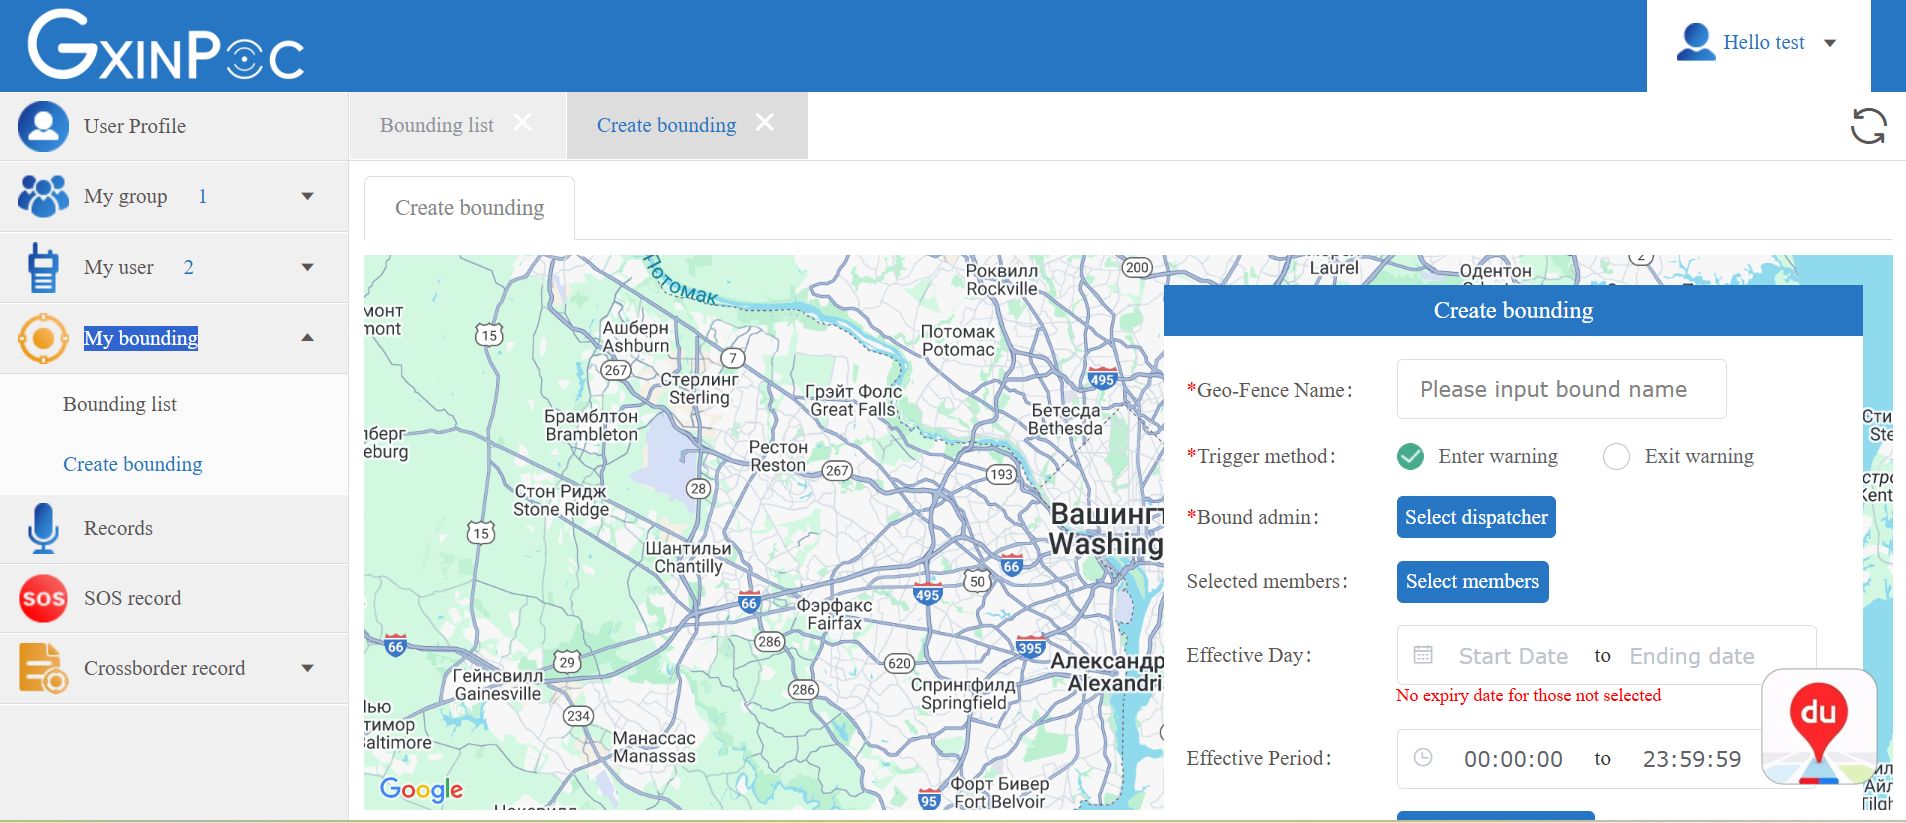The height and width of the screenshot is (823, 1906).
Task: Open Create bounding in sidebar
Action: (133, 464)
